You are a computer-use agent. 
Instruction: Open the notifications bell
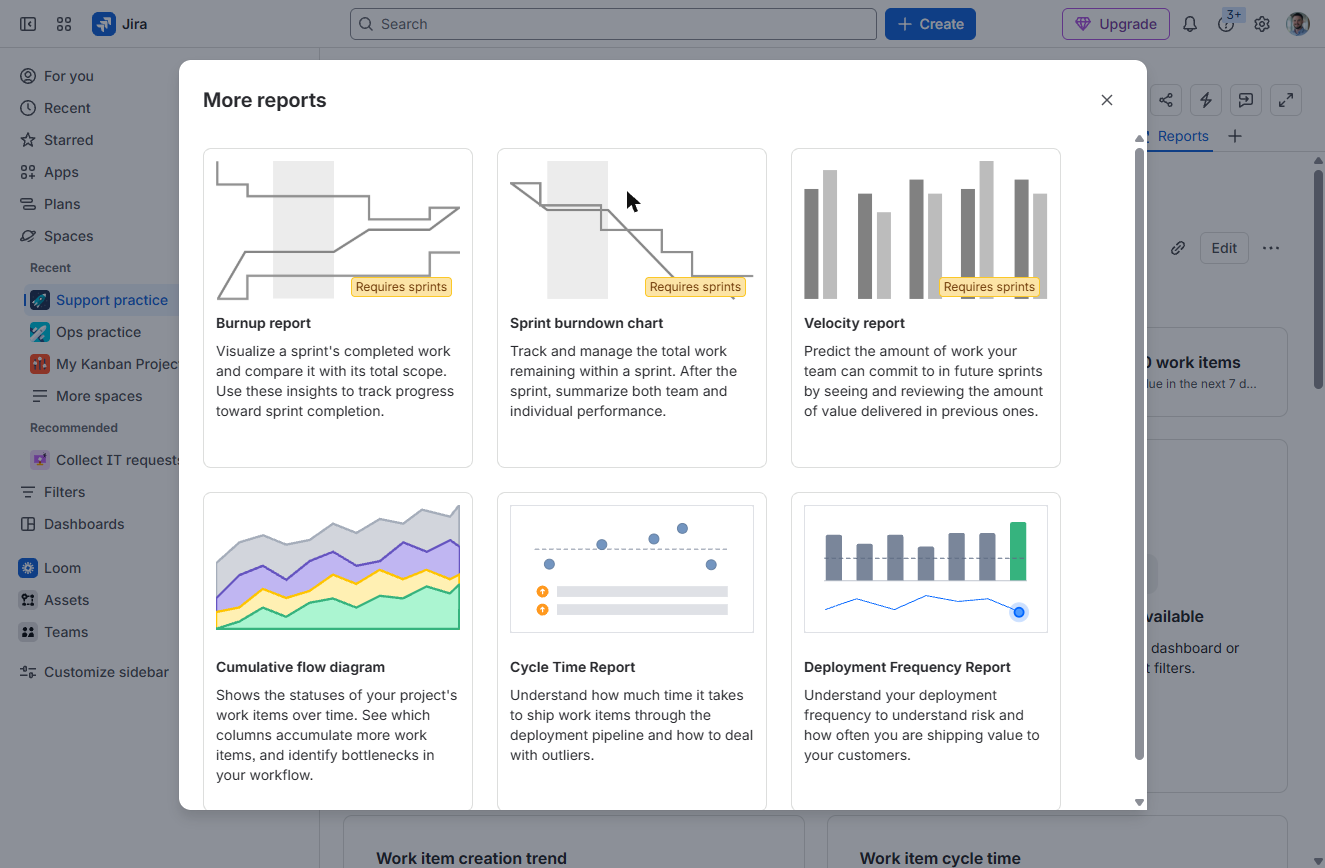point(1190,24)
